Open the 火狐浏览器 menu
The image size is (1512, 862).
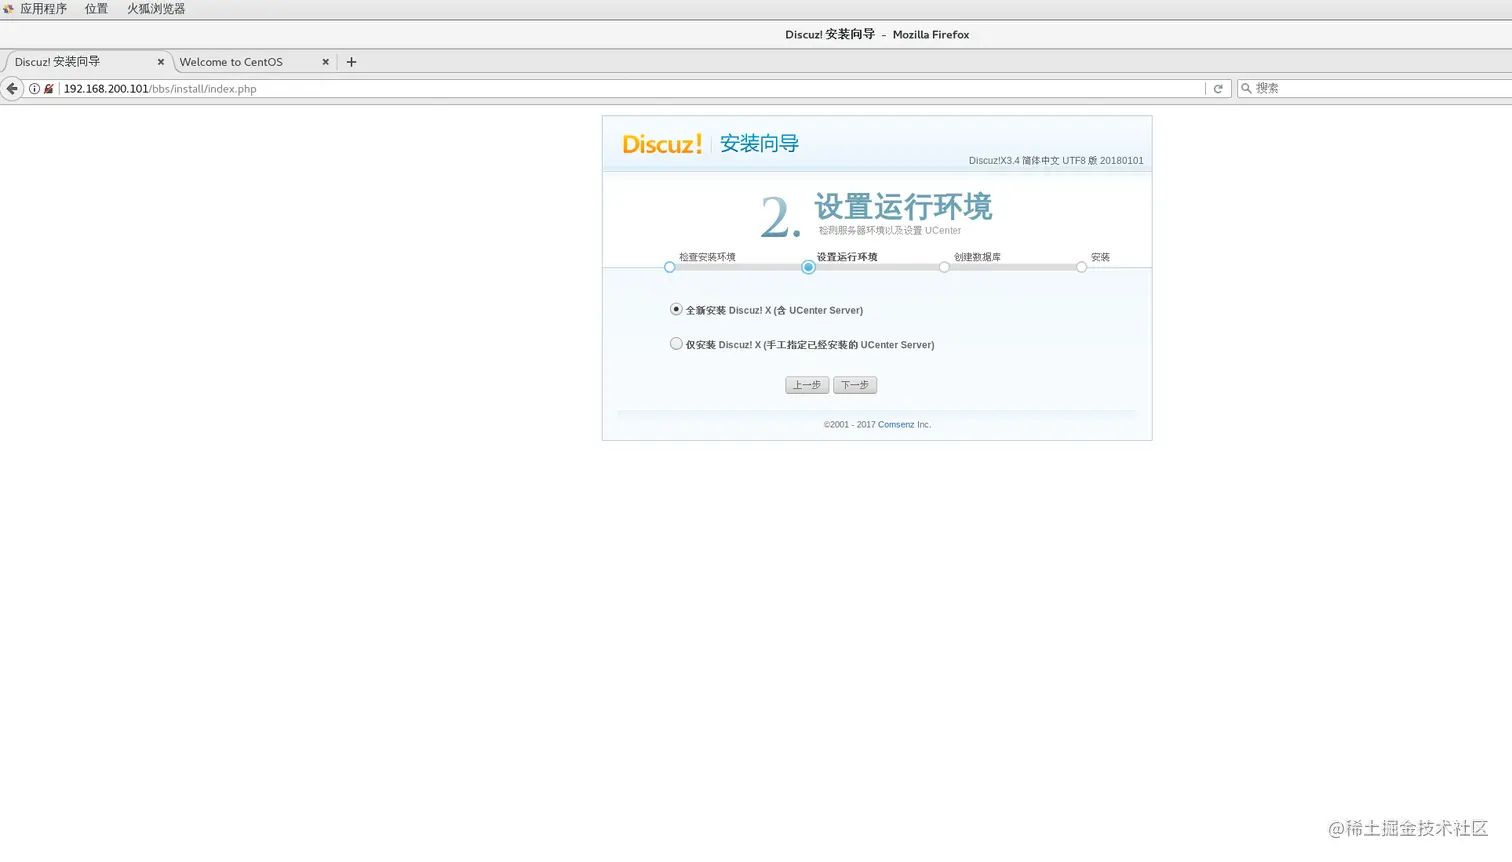point(156,9)
